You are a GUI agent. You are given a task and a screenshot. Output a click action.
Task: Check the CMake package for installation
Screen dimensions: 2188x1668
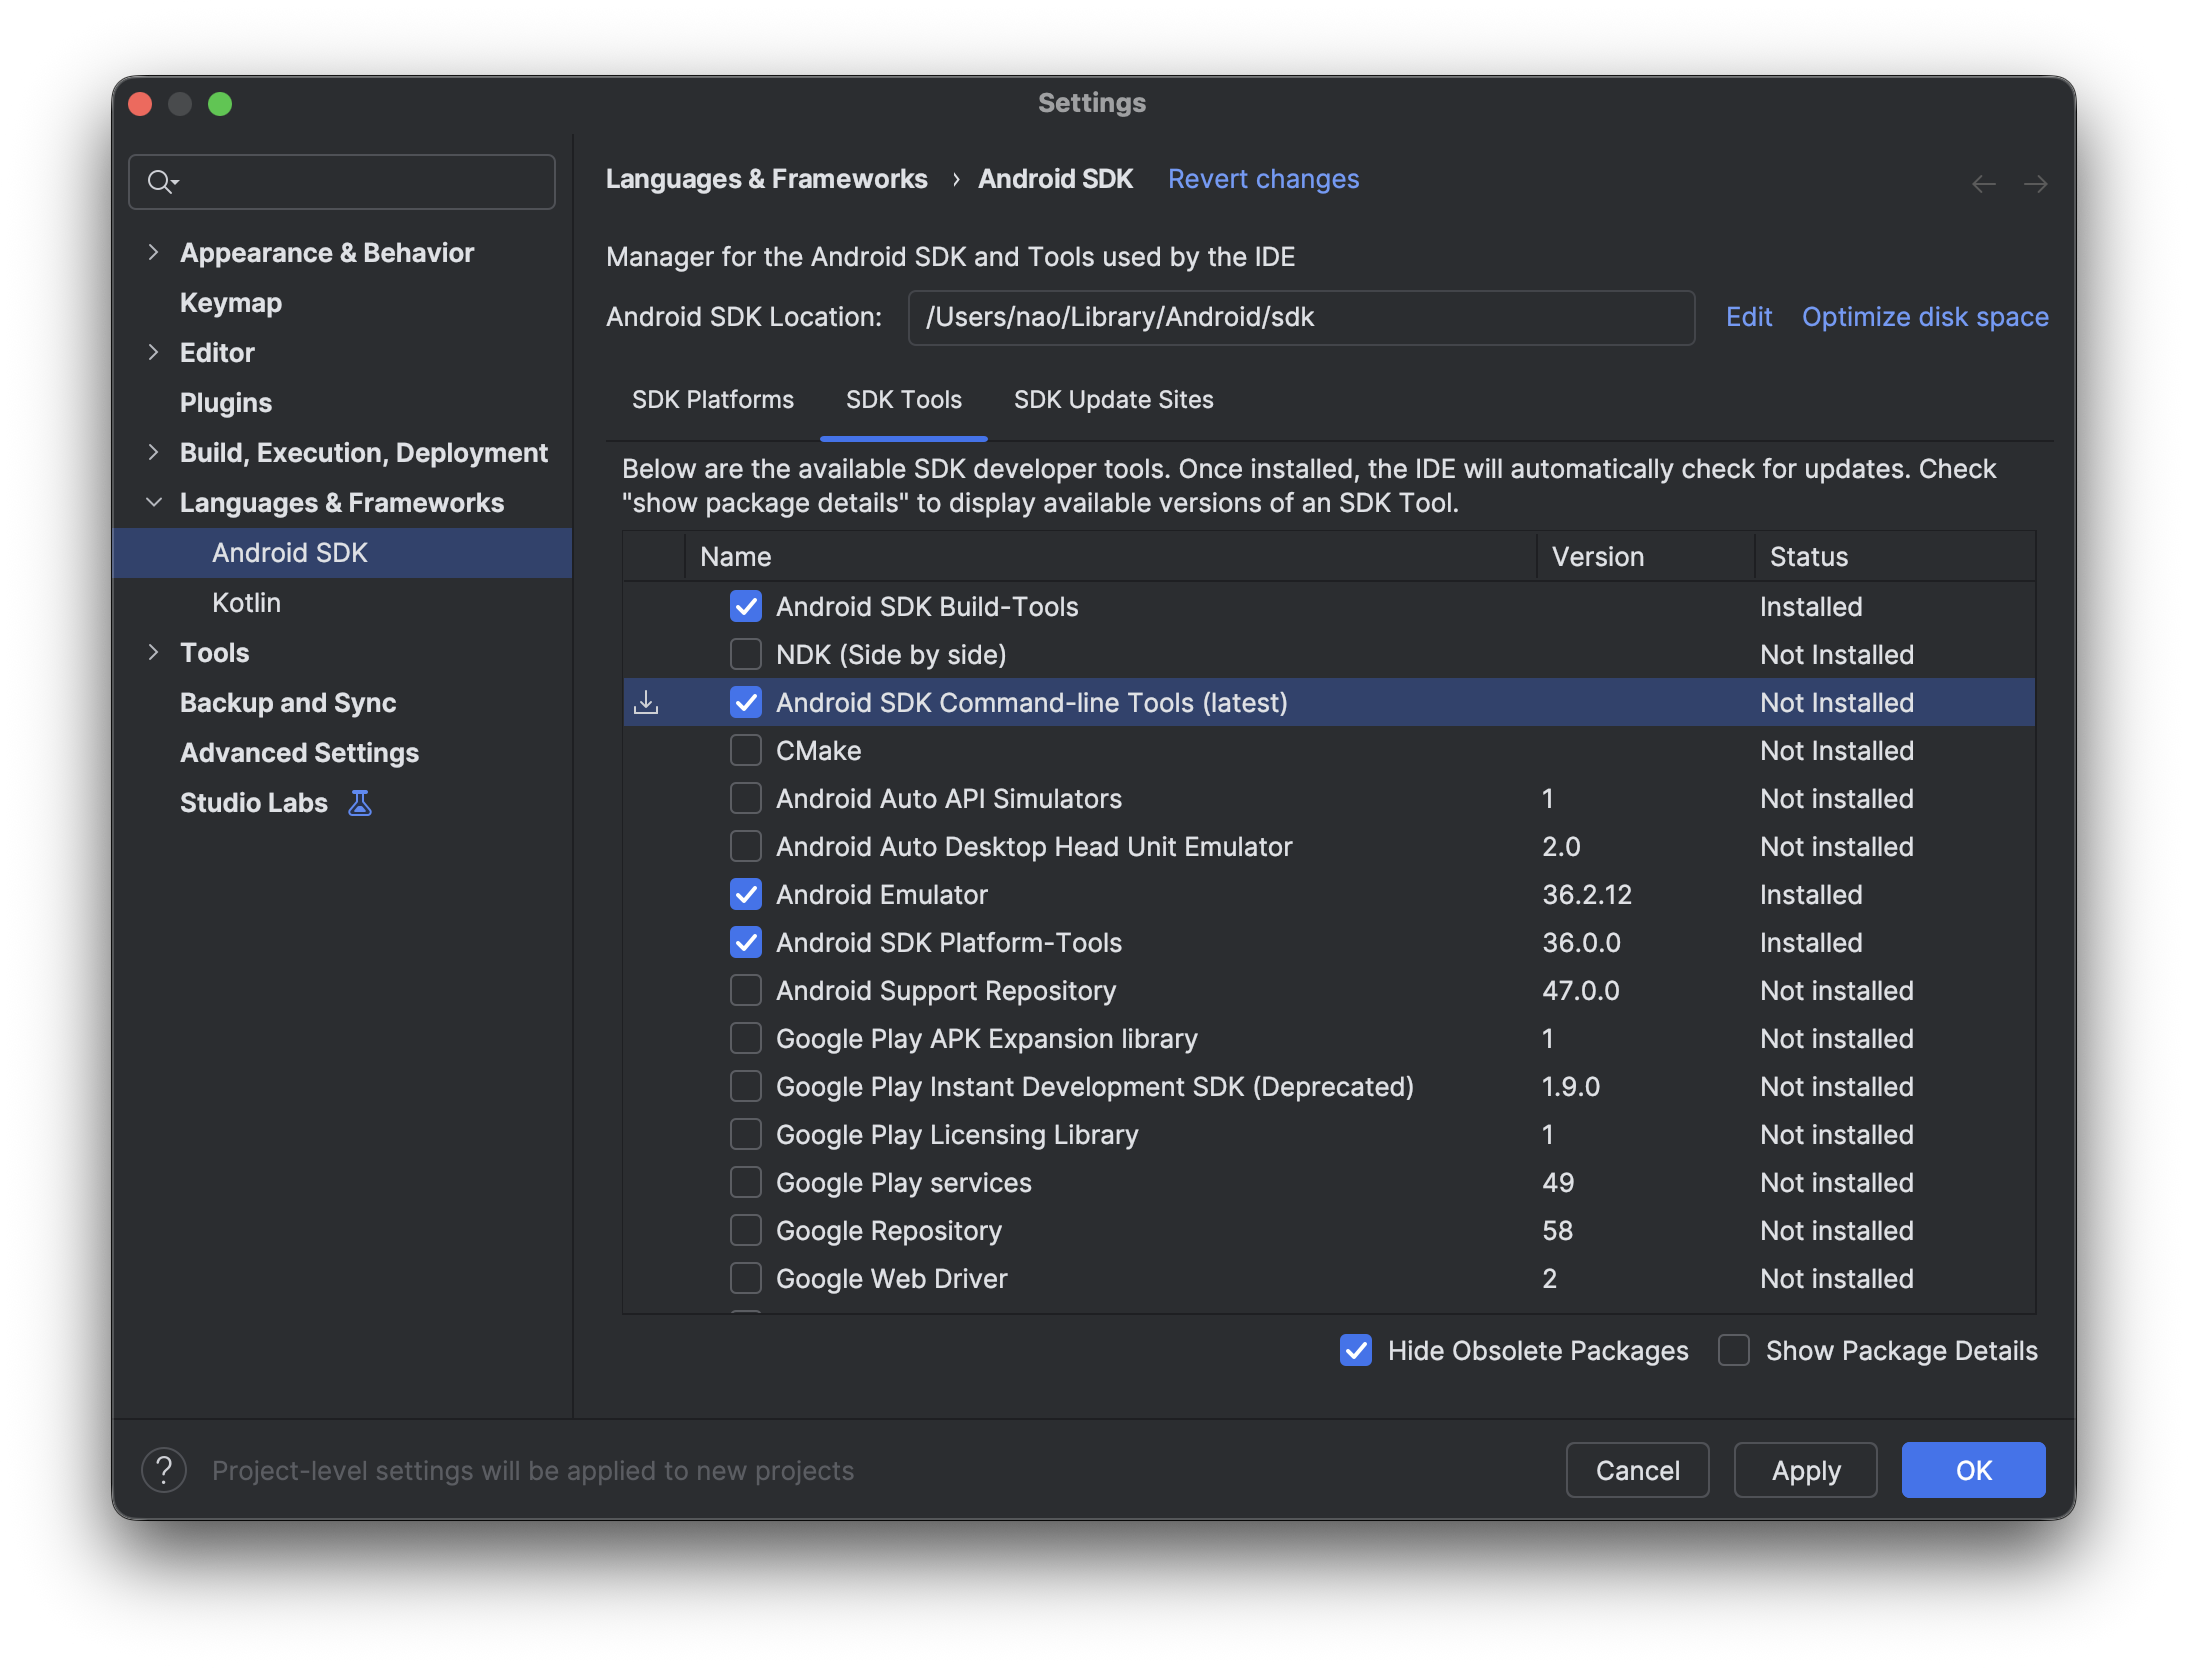coord(746,750)
